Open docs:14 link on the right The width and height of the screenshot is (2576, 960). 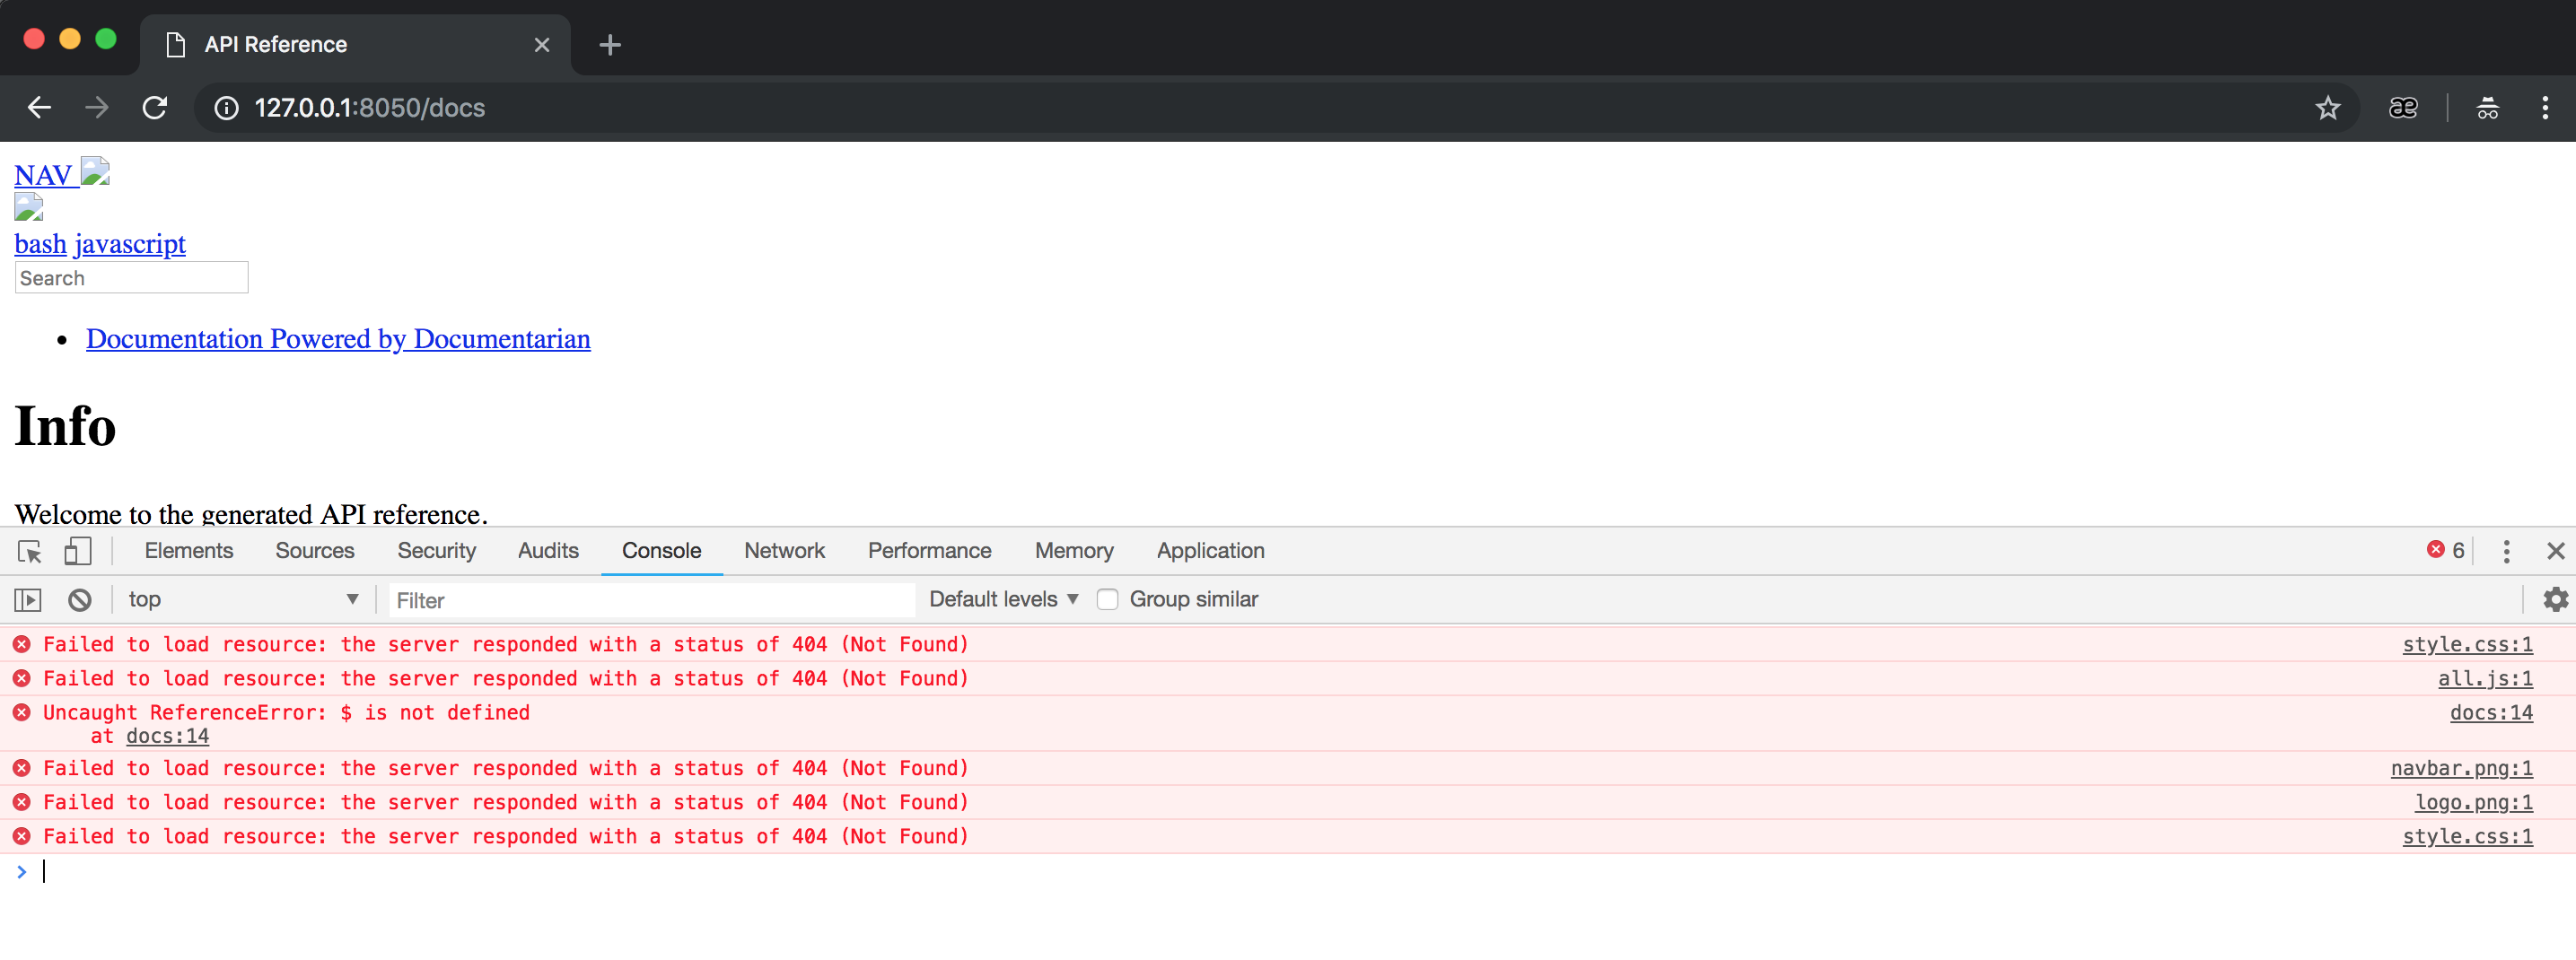pyautogui.click(x=2491, y=713)
